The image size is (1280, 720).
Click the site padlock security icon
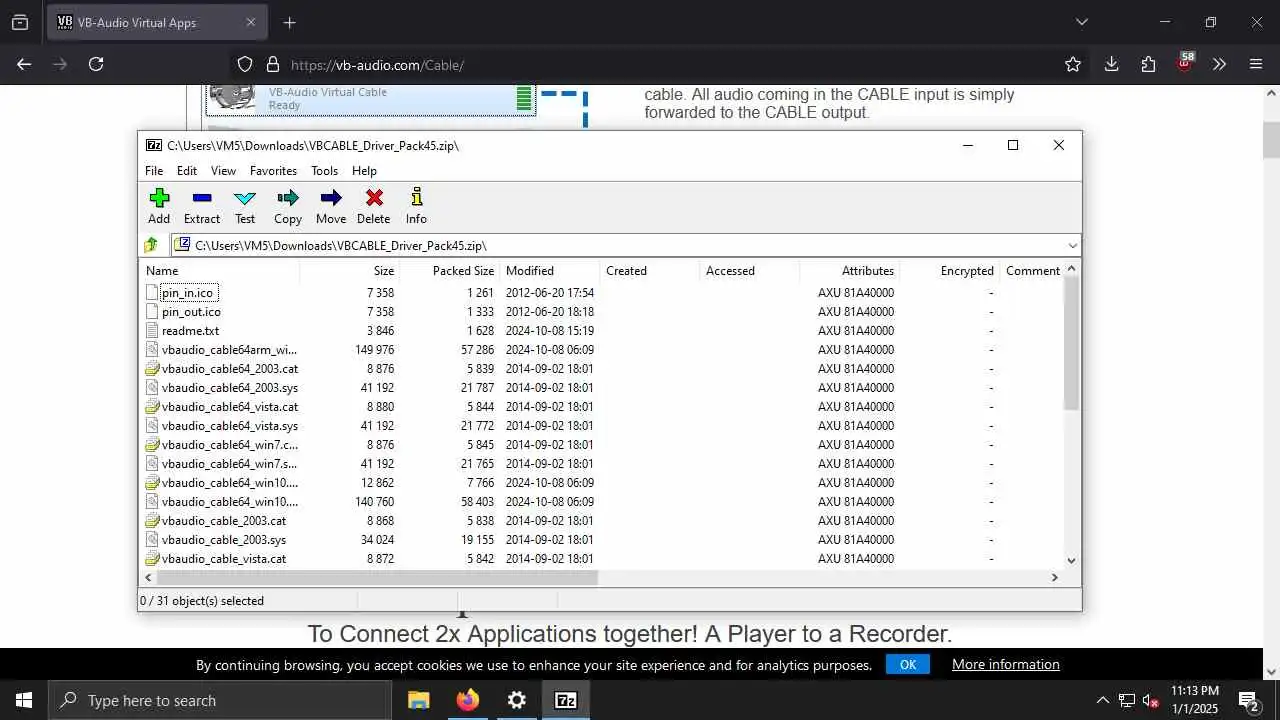tap(272, 65)
